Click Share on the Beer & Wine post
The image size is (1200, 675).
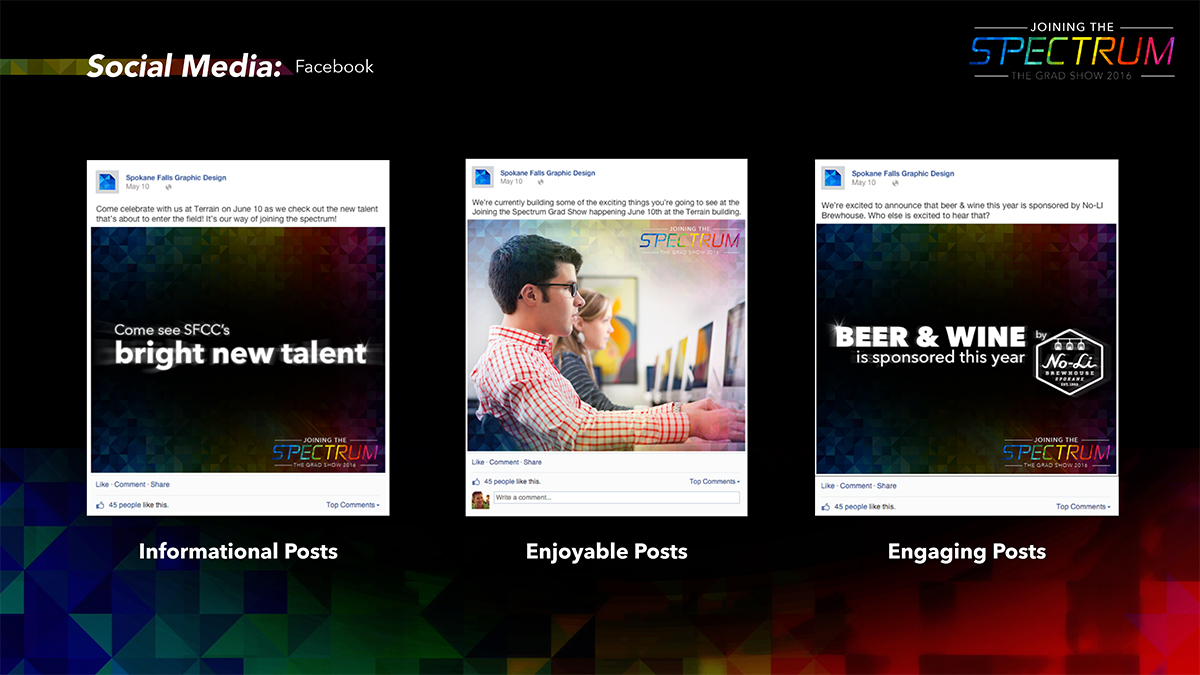887,486
